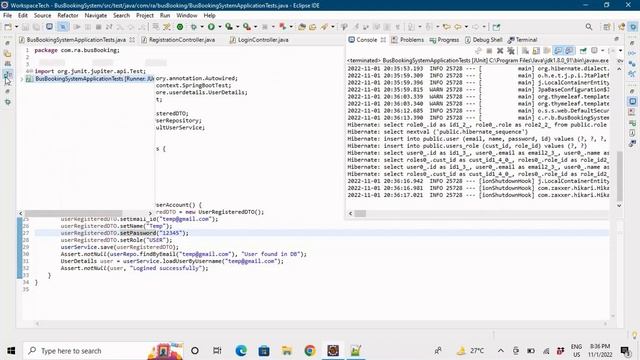The image size is (640, 360).
Task: Switch to the Progress tab
Action: (444, 40)
